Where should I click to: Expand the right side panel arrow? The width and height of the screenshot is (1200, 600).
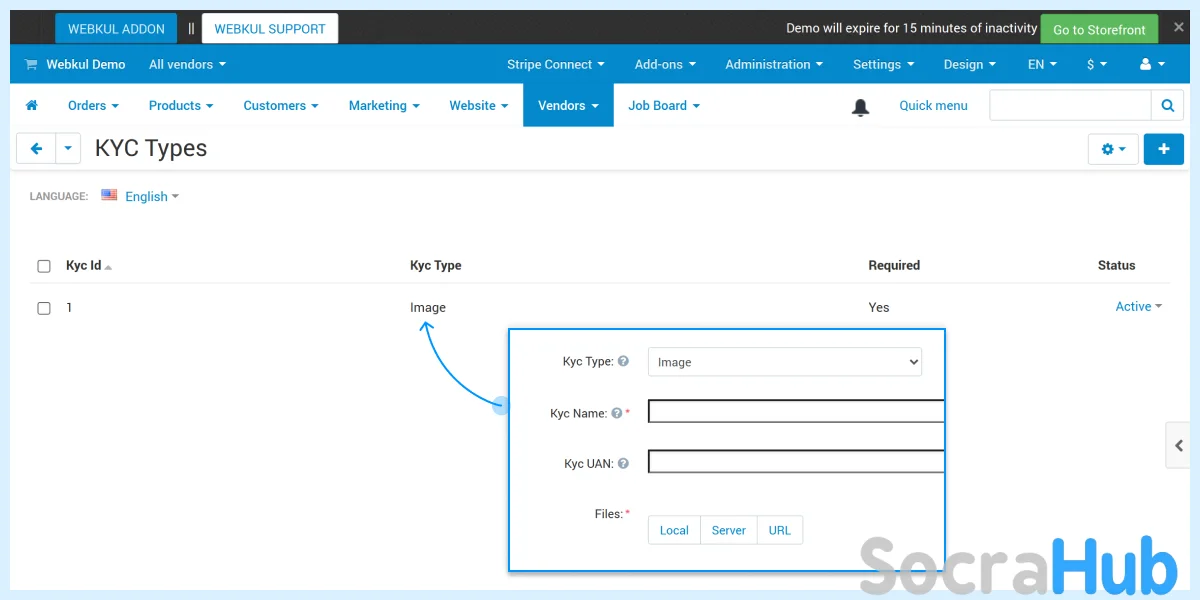tap(1180, 446)
